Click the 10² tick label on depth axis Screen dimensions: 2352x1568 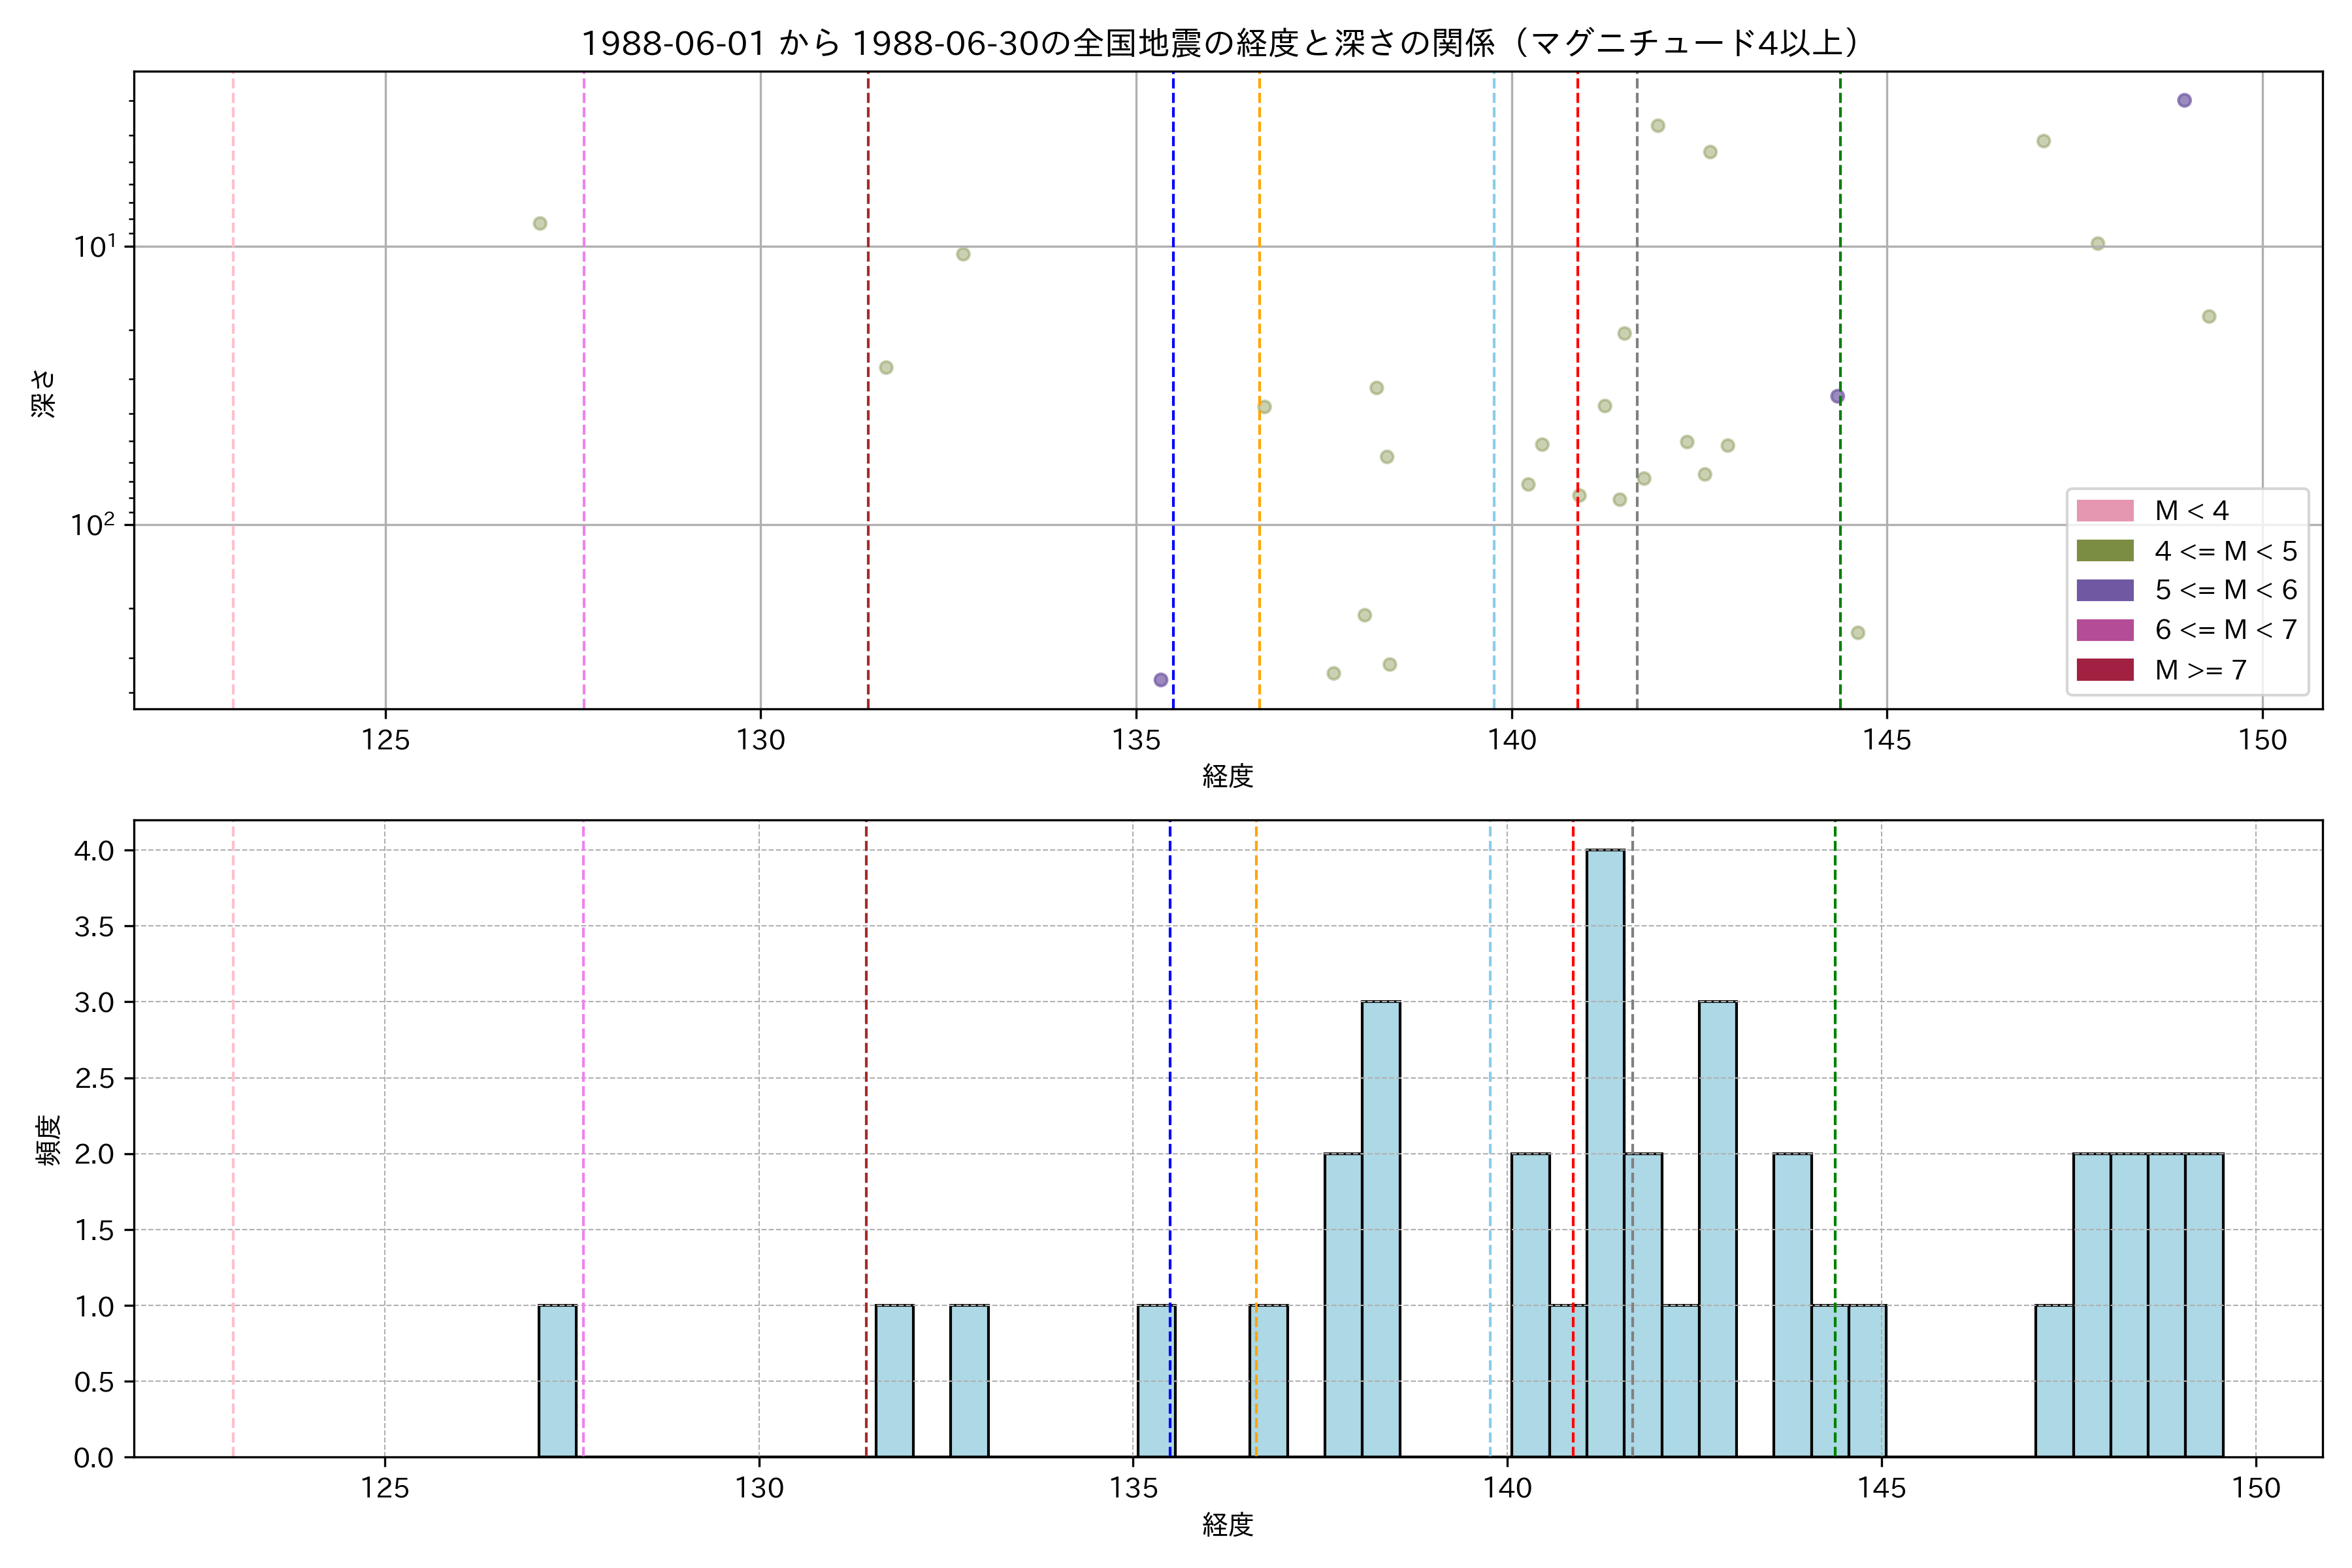(x=92, y=524)
